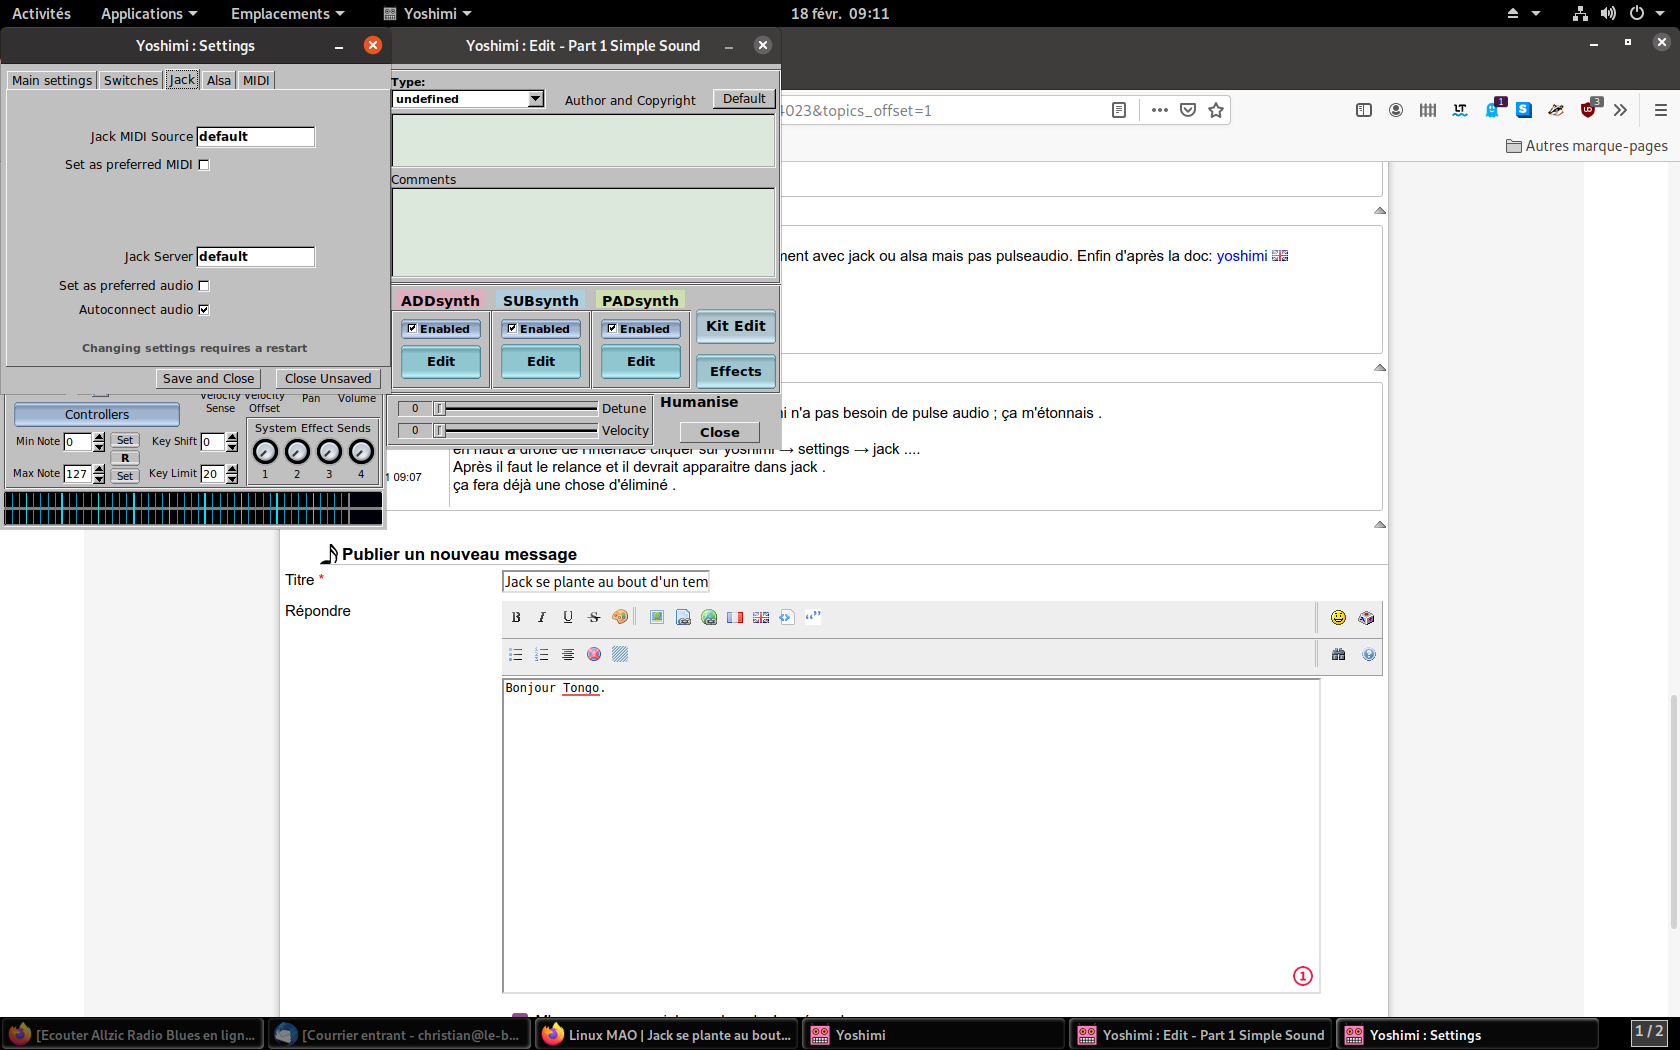
Task: Enable Set as preferred MIDI checkbox
Action: pyautogui.click(x=204, y=165)
